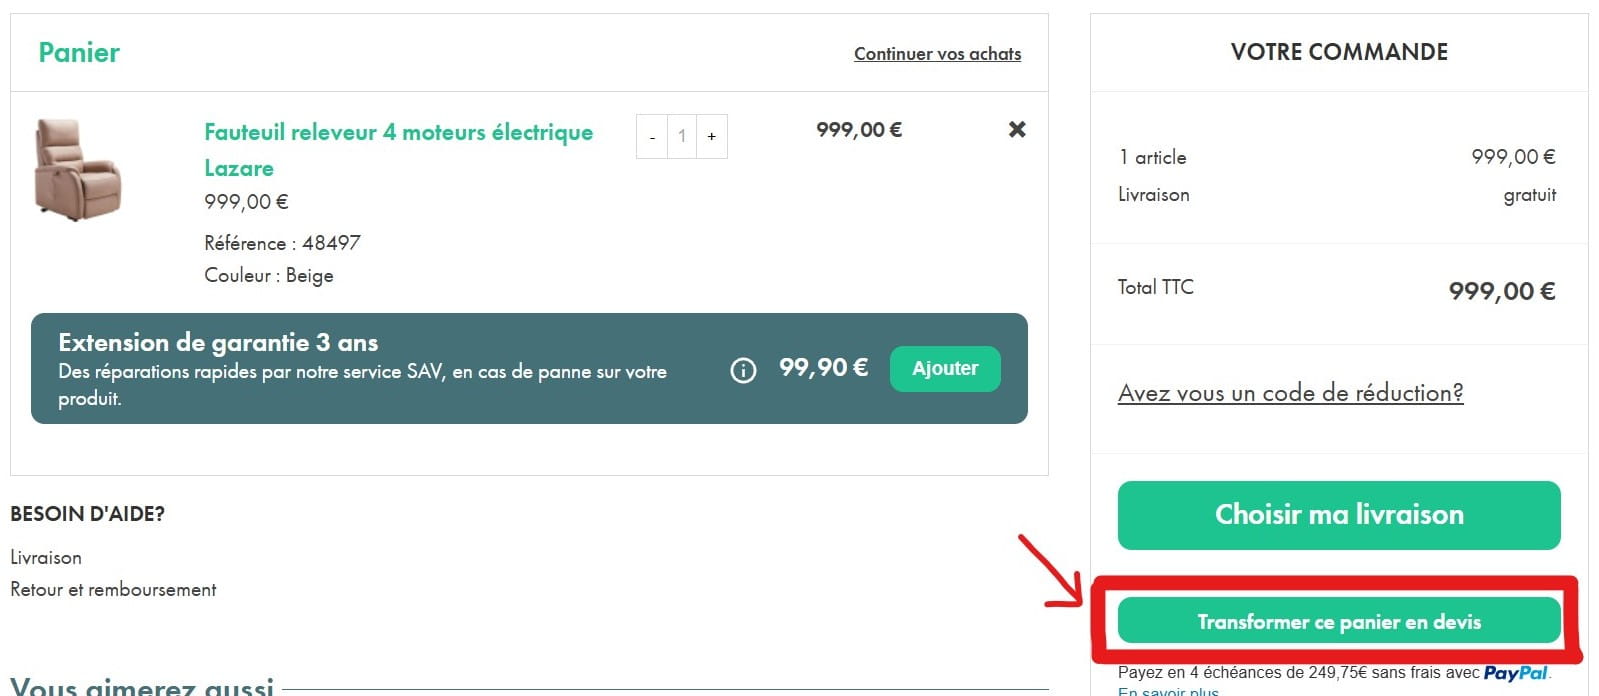Click the Total TTC amount
The width and height of the screenshot is (1599, 696).
pyautogui.click(x=1502, y=291)
